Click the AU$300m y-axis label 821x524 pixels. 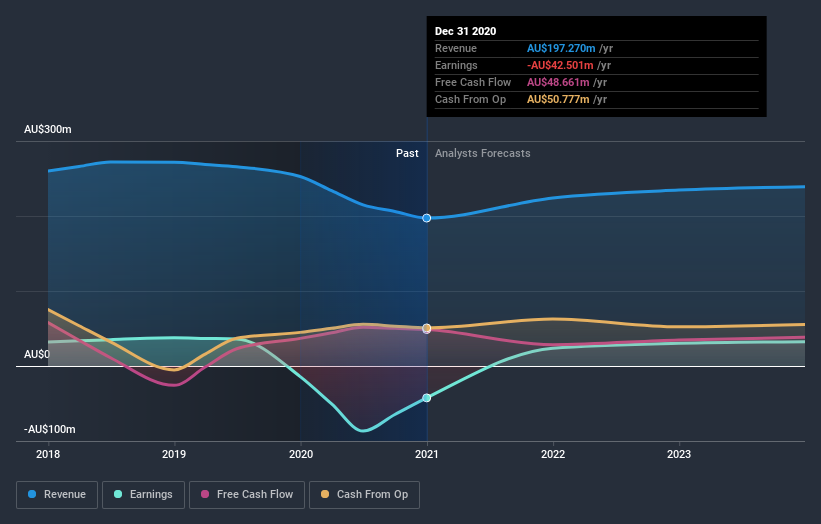pos(48,129)
